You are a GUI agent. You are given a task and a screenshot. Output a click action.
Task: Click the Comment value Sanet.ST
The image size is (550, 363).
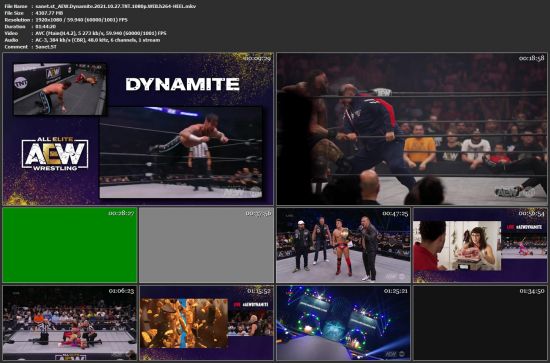pos(46,47)
